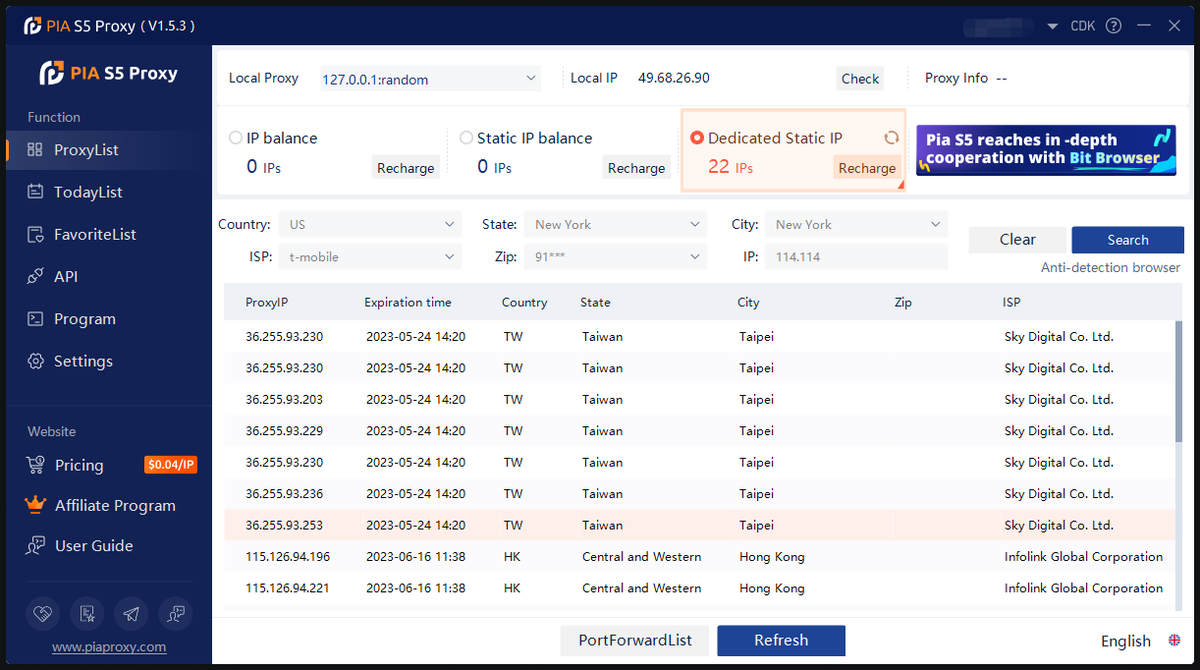Click the State column header
This screenshot has width=1200, height=670.
[x=595, y=302]
